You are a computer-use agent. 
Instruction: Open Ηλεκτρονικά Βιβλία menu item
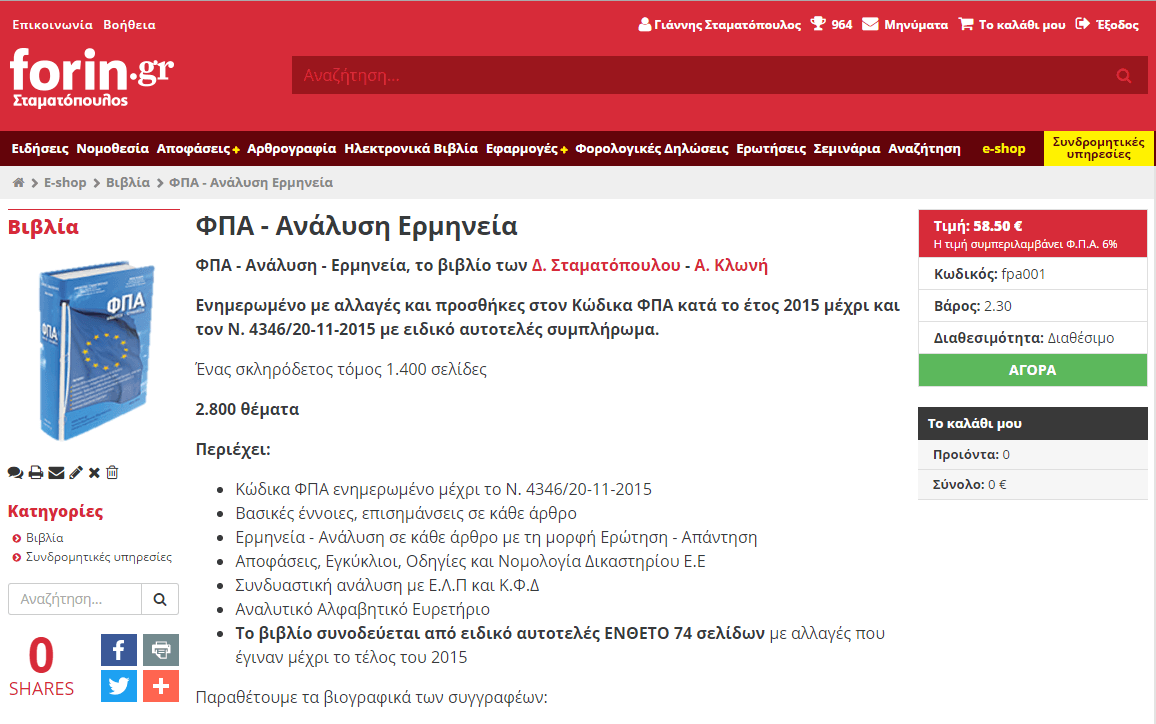point(411,148)
